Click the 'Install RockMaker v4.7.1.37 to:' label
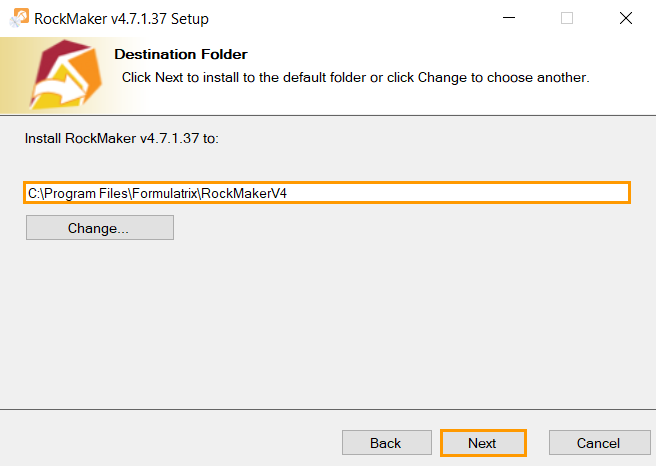656x466 pixels. click(x=121, y=139)
